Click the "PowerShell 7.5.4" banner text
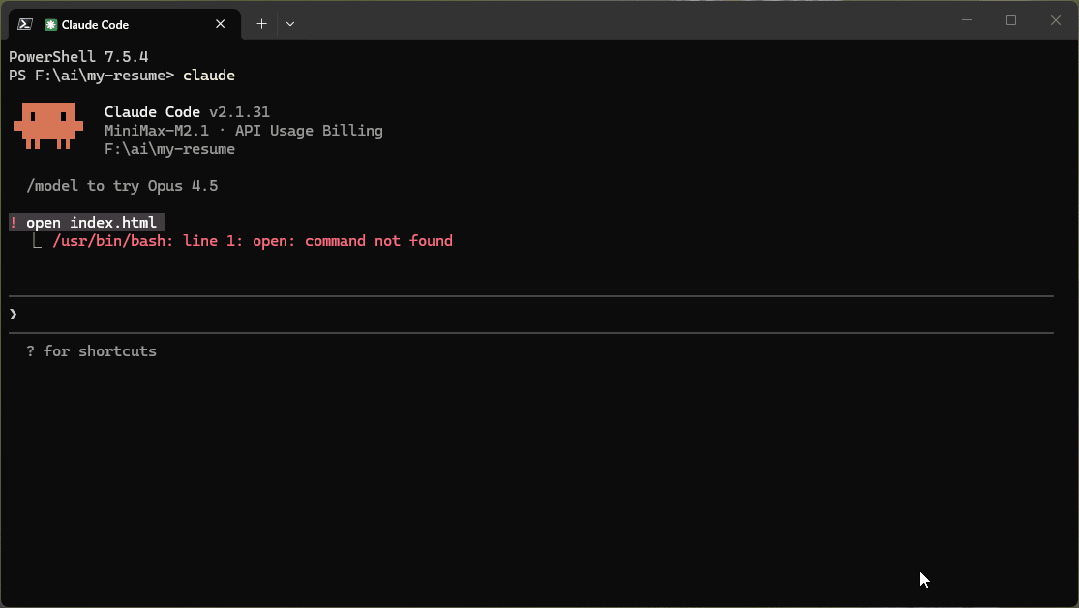1079x608 pixels. tap(78, 56)
